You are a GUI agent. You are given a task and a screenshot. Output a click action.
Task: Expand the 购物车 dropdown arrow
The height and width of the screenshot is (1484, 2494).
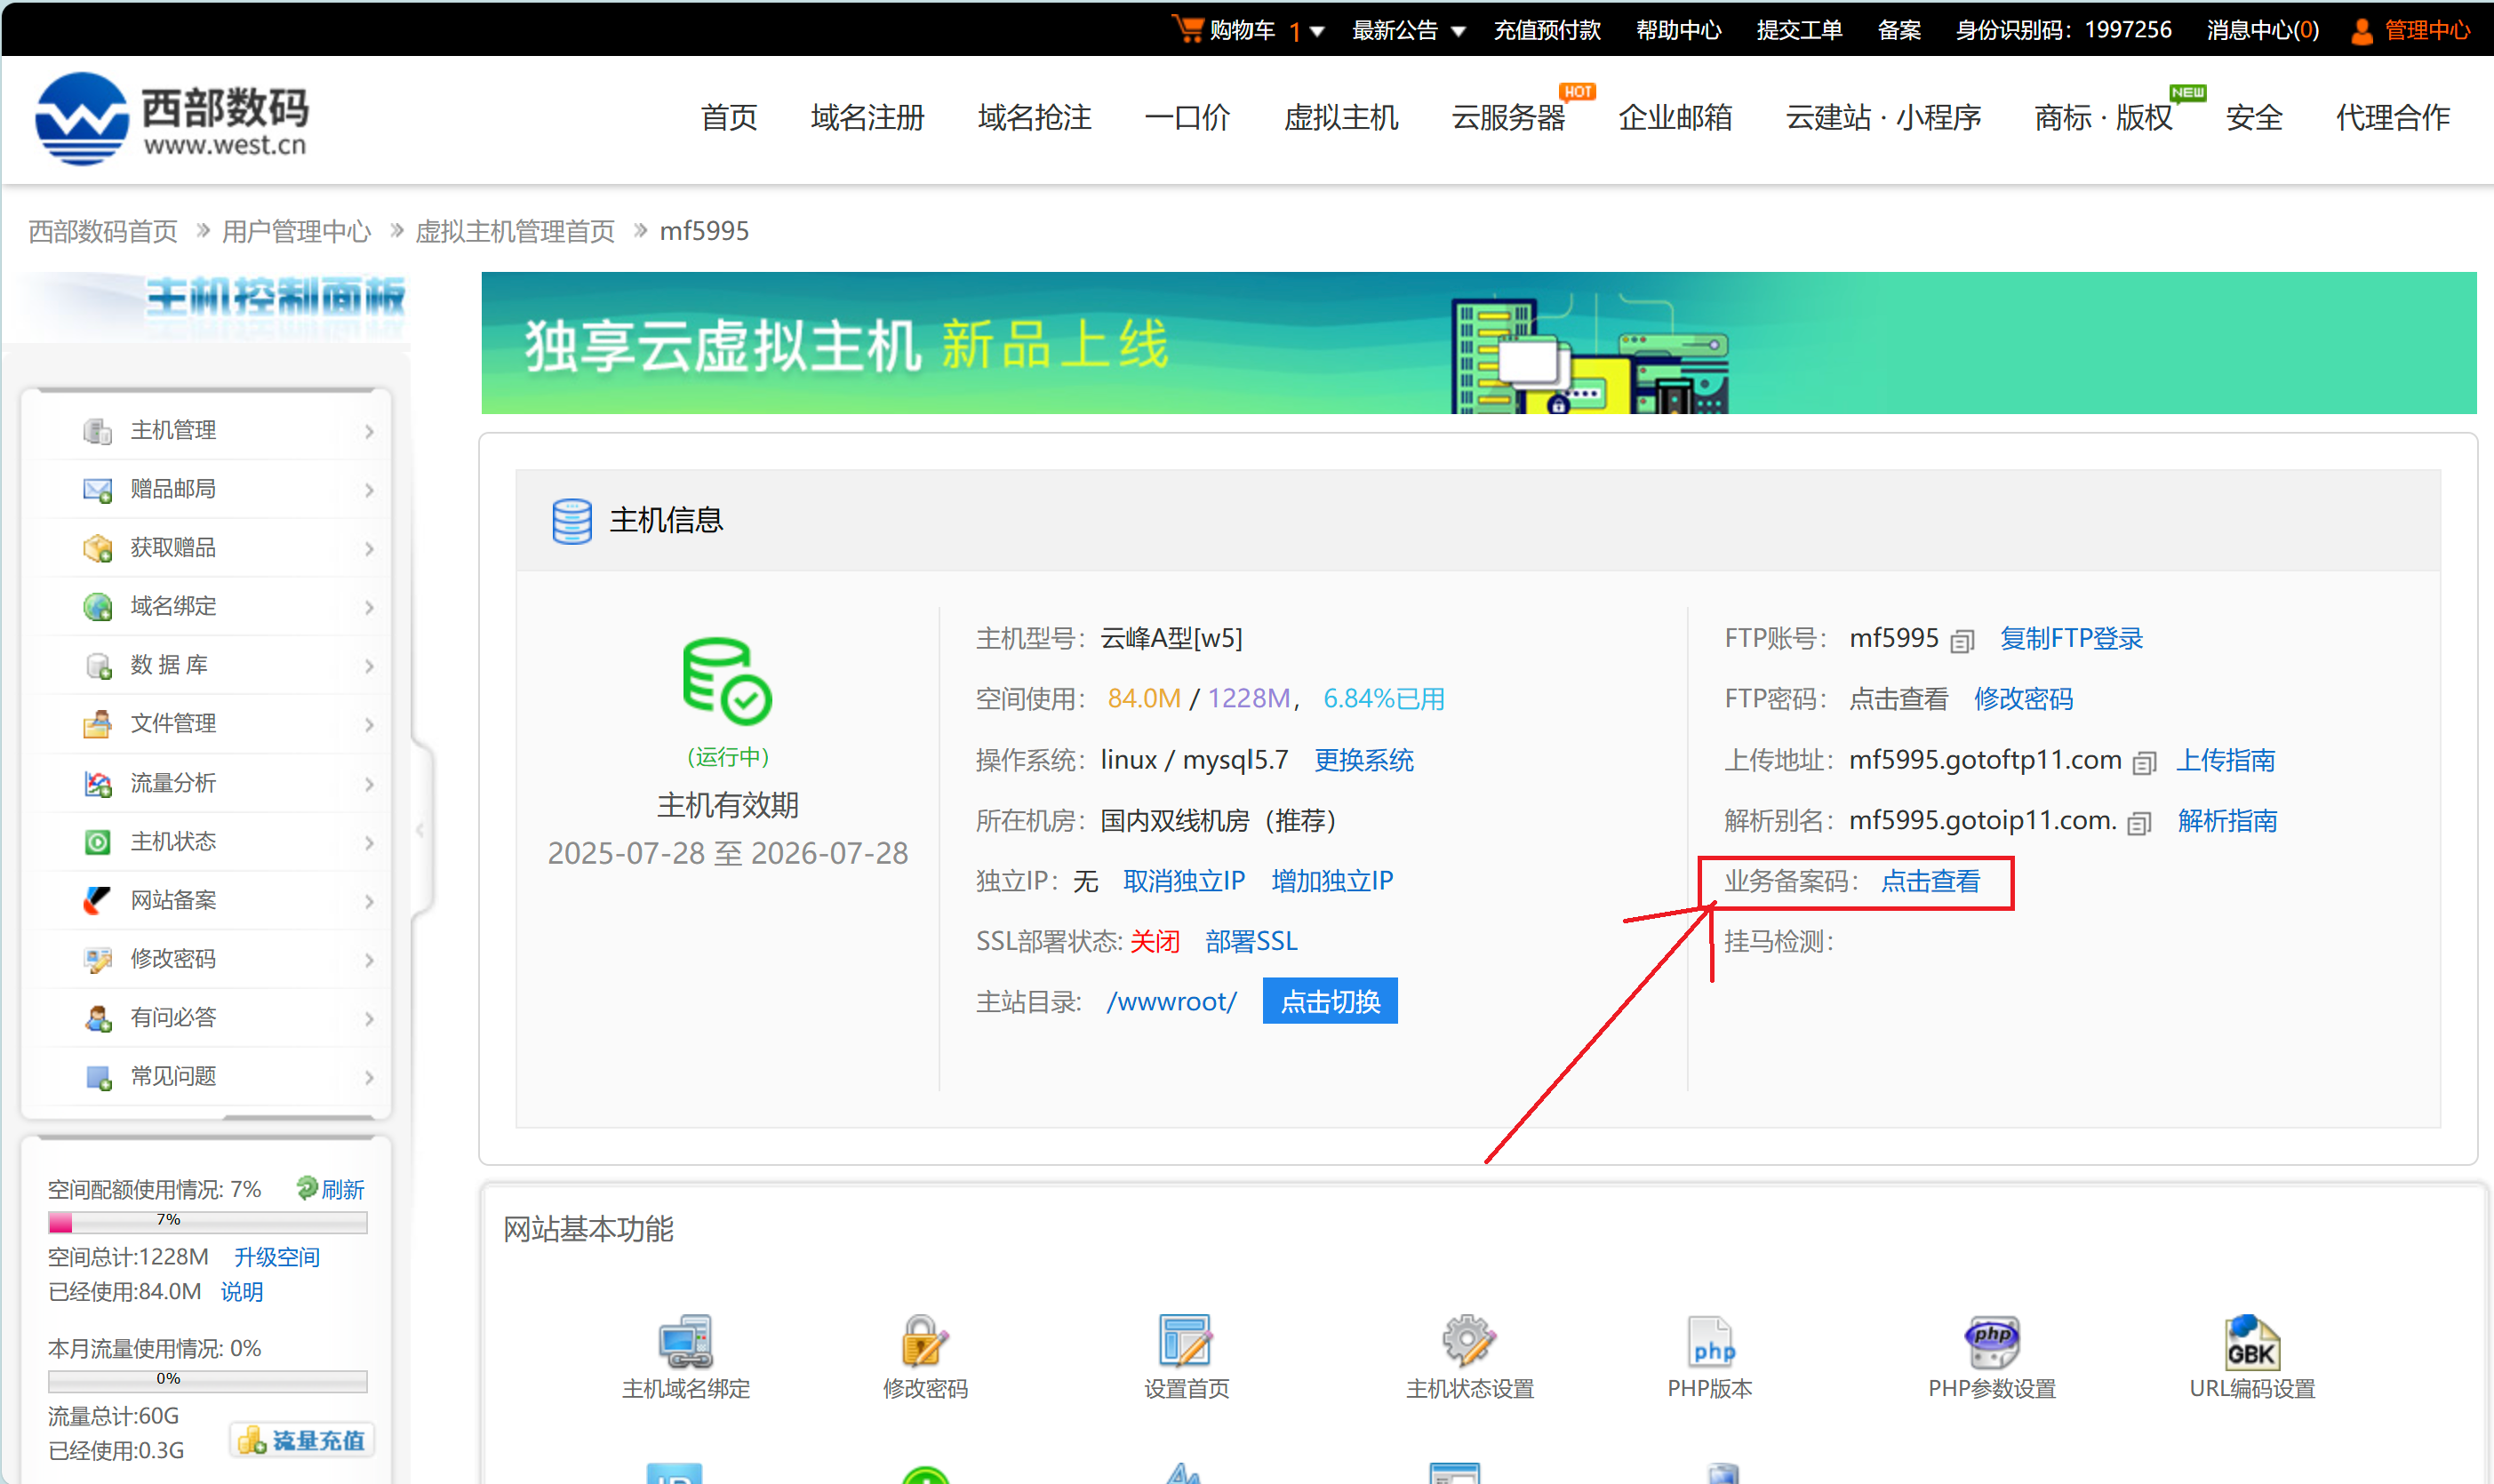click(1317, 31)
